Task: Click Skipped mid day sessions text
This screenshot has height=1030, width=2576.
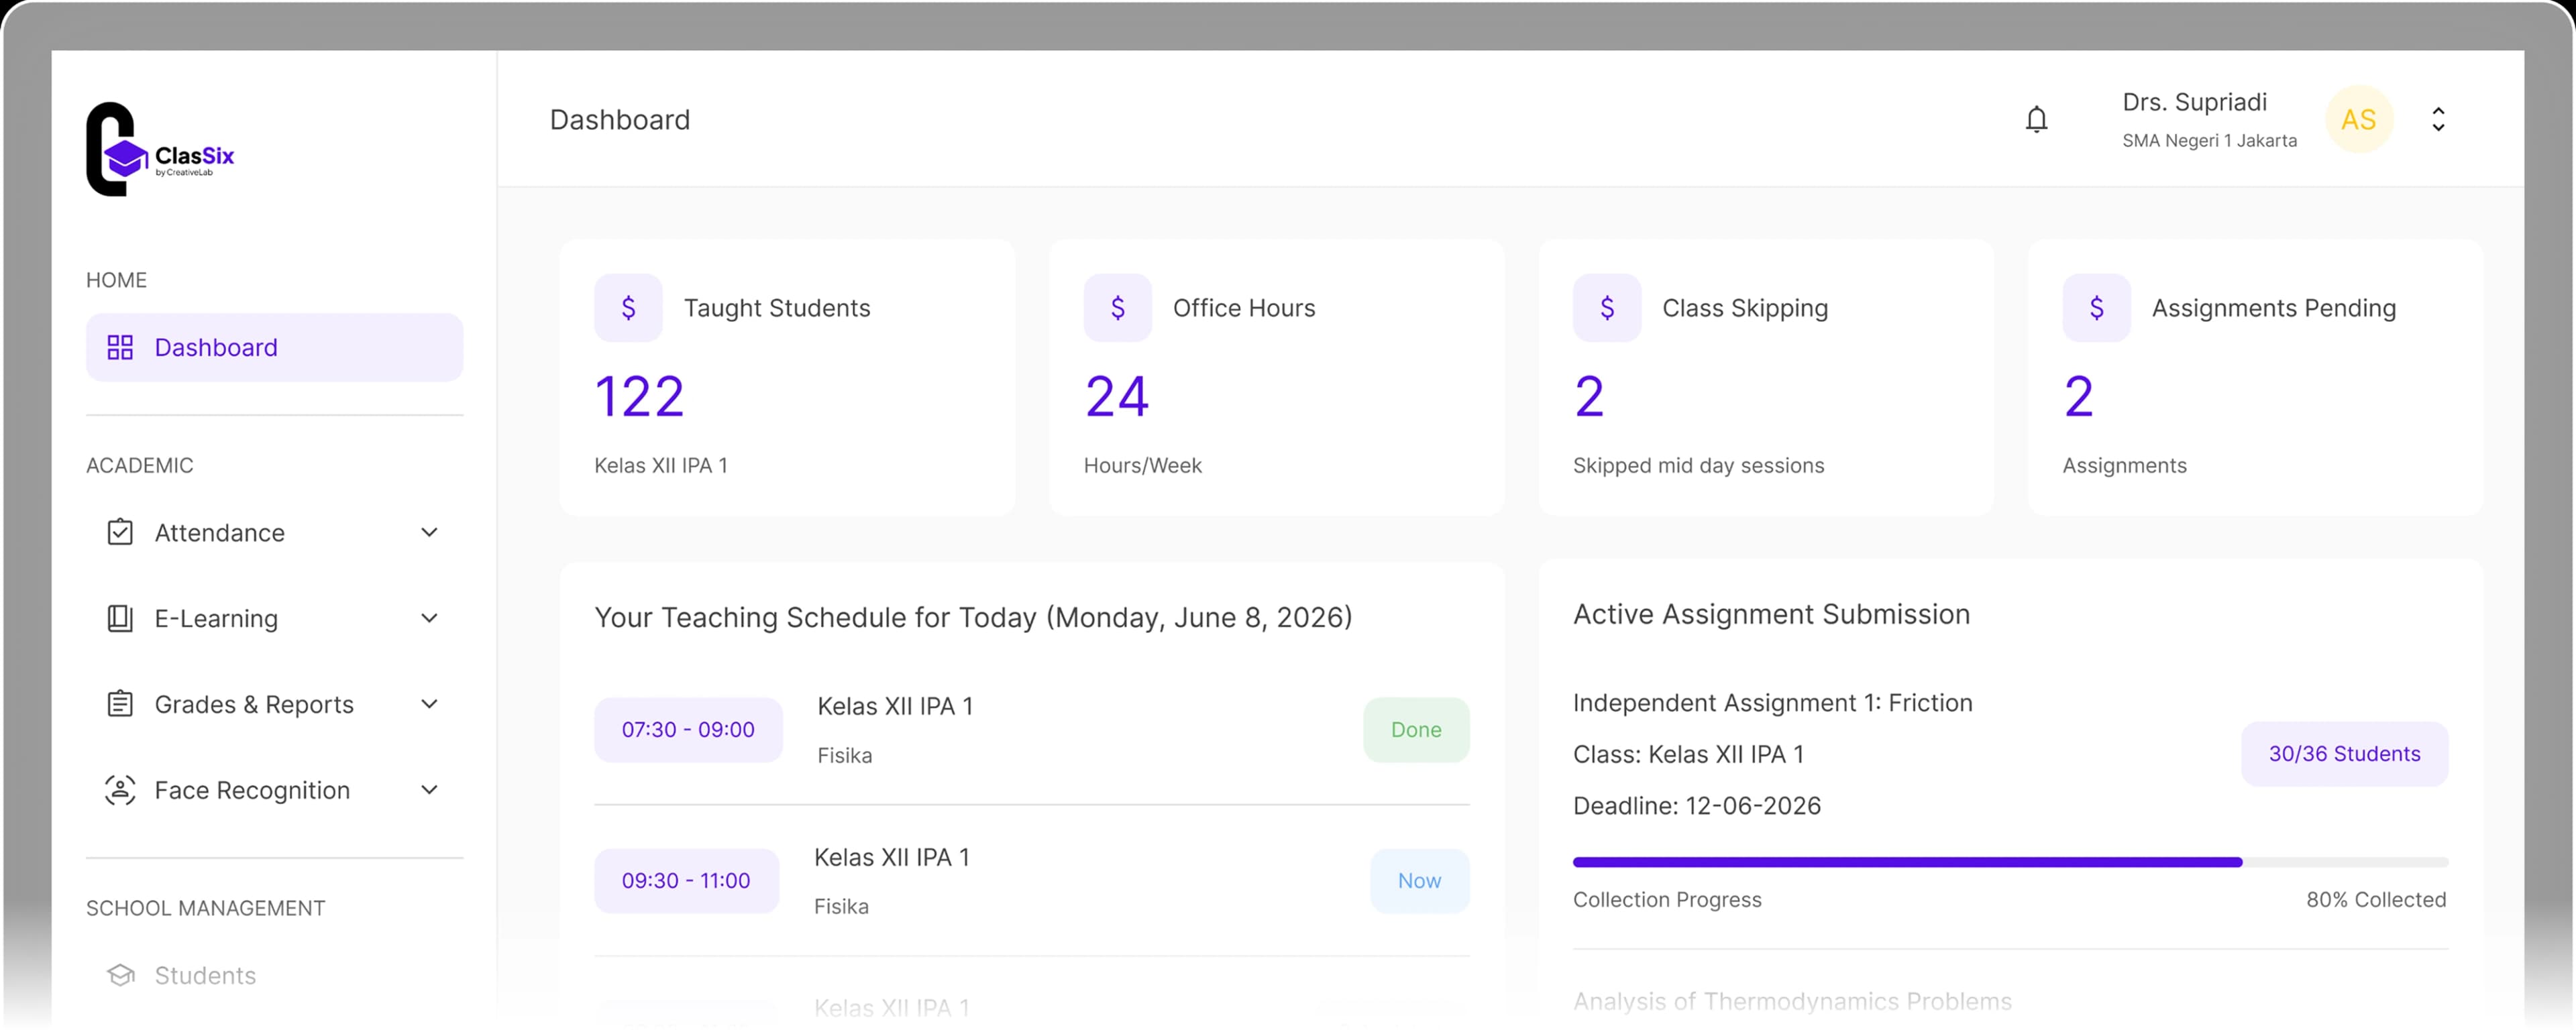Action: point(1698,466)
